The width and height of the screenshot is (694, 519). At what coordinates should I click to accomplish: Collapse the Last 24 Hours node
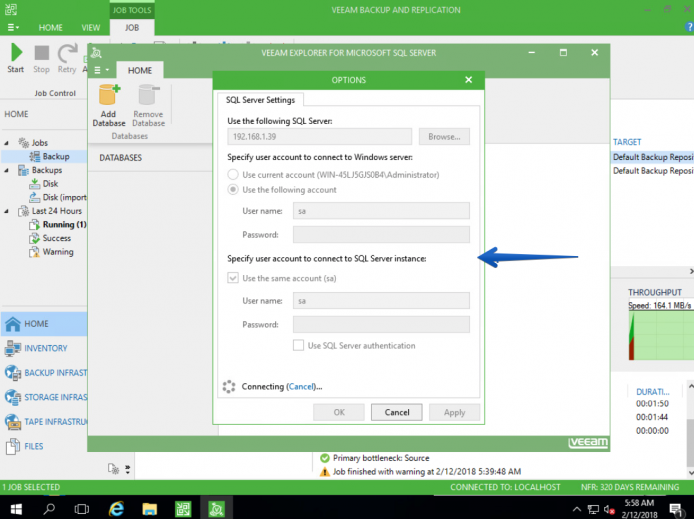(6, 211)
